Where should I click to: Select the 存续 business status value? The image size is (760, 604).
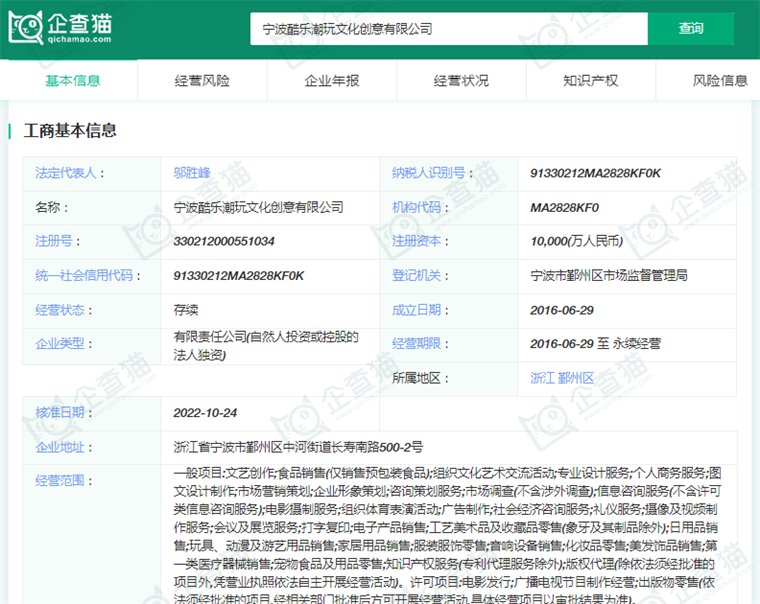(186, 310)
